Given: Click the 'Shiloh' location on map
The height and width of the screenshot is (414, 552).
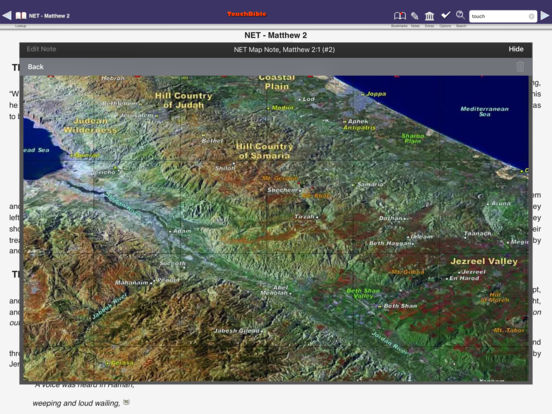Looking at the screenshot, I should pyautogui.click(x=225, y=168).
